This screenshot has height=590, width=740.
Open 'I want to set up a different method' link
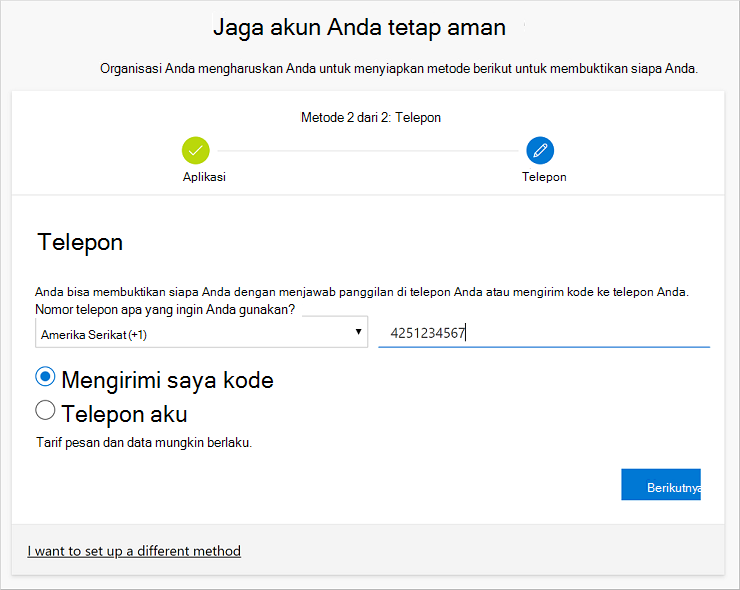click(134, 551)
